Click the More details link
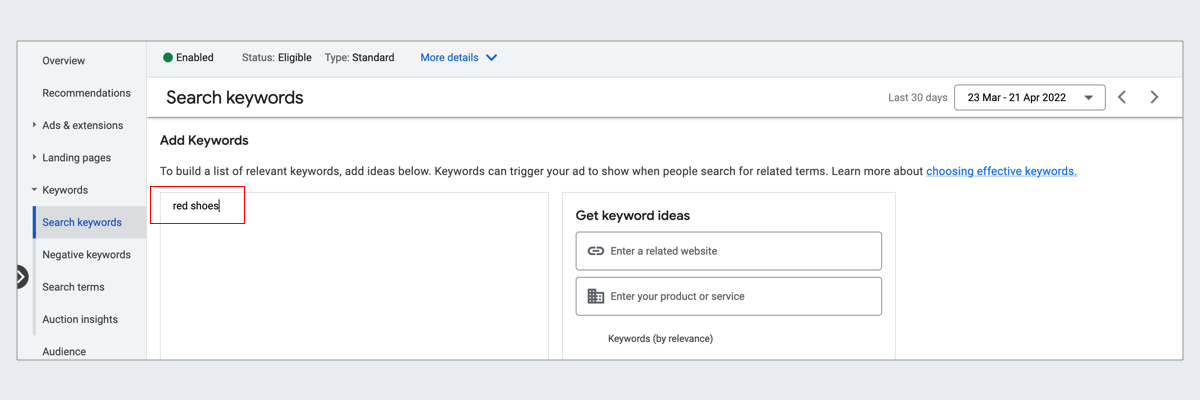Screen dimensions: 1200x402 [449, 58]
